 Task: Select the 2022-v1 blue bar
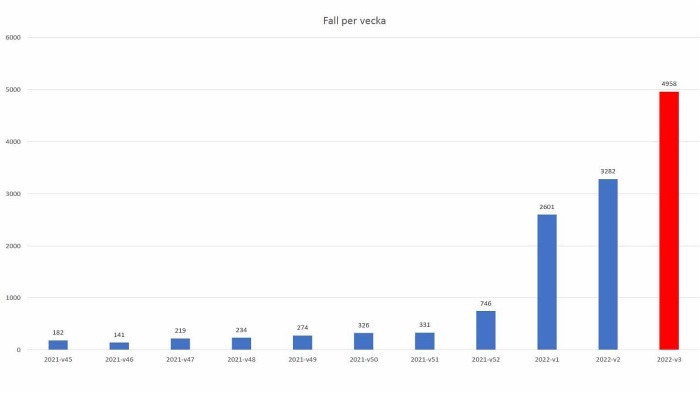[x=547, y=282]
